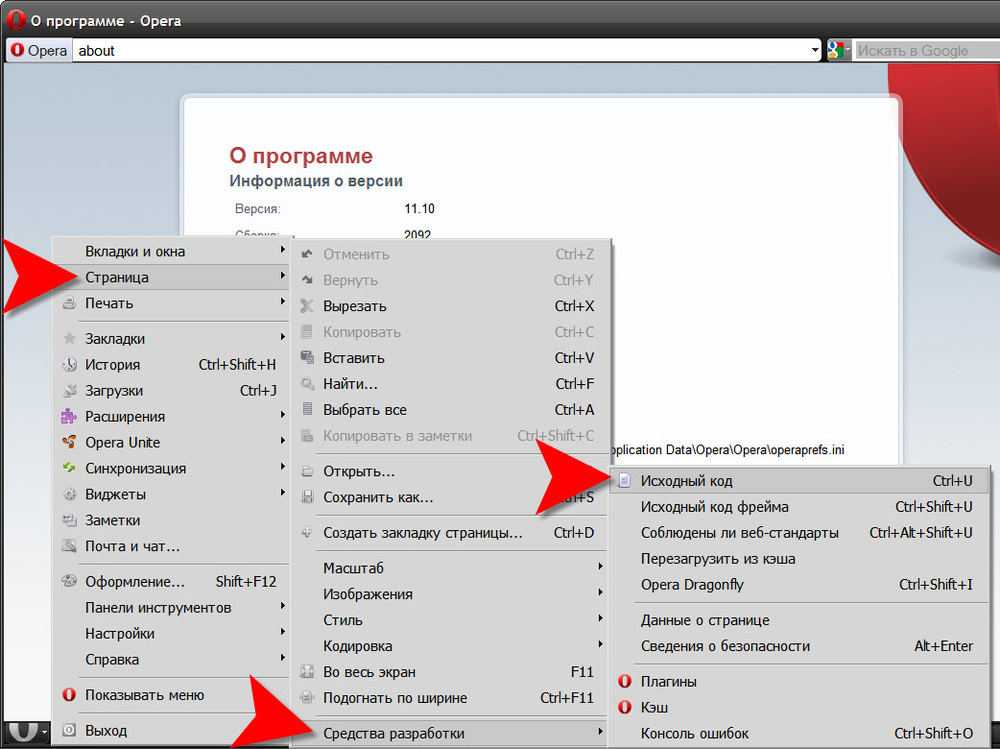Screen dimensions: 1000x749
Task: Click the Google search engine icon
Action: [836, 50]
